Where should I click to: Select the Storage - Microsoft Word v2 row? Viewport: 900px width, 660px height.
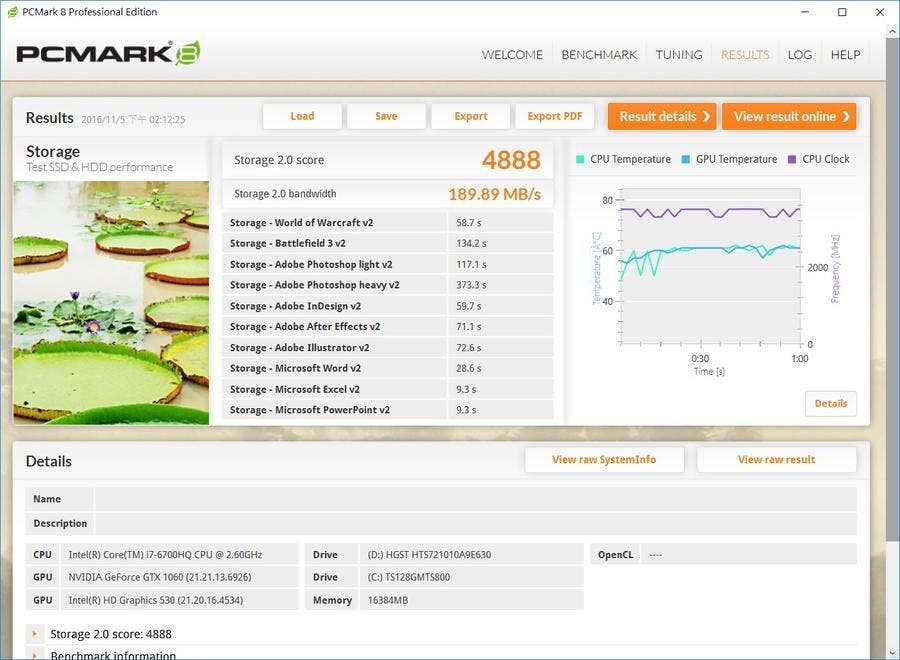coord(387,368)
